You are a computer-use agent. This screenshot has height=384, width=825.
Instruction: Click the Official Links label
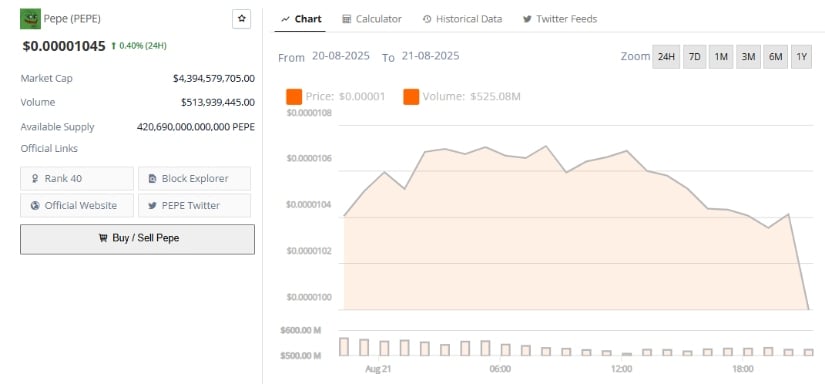click(x=49, y=149)
